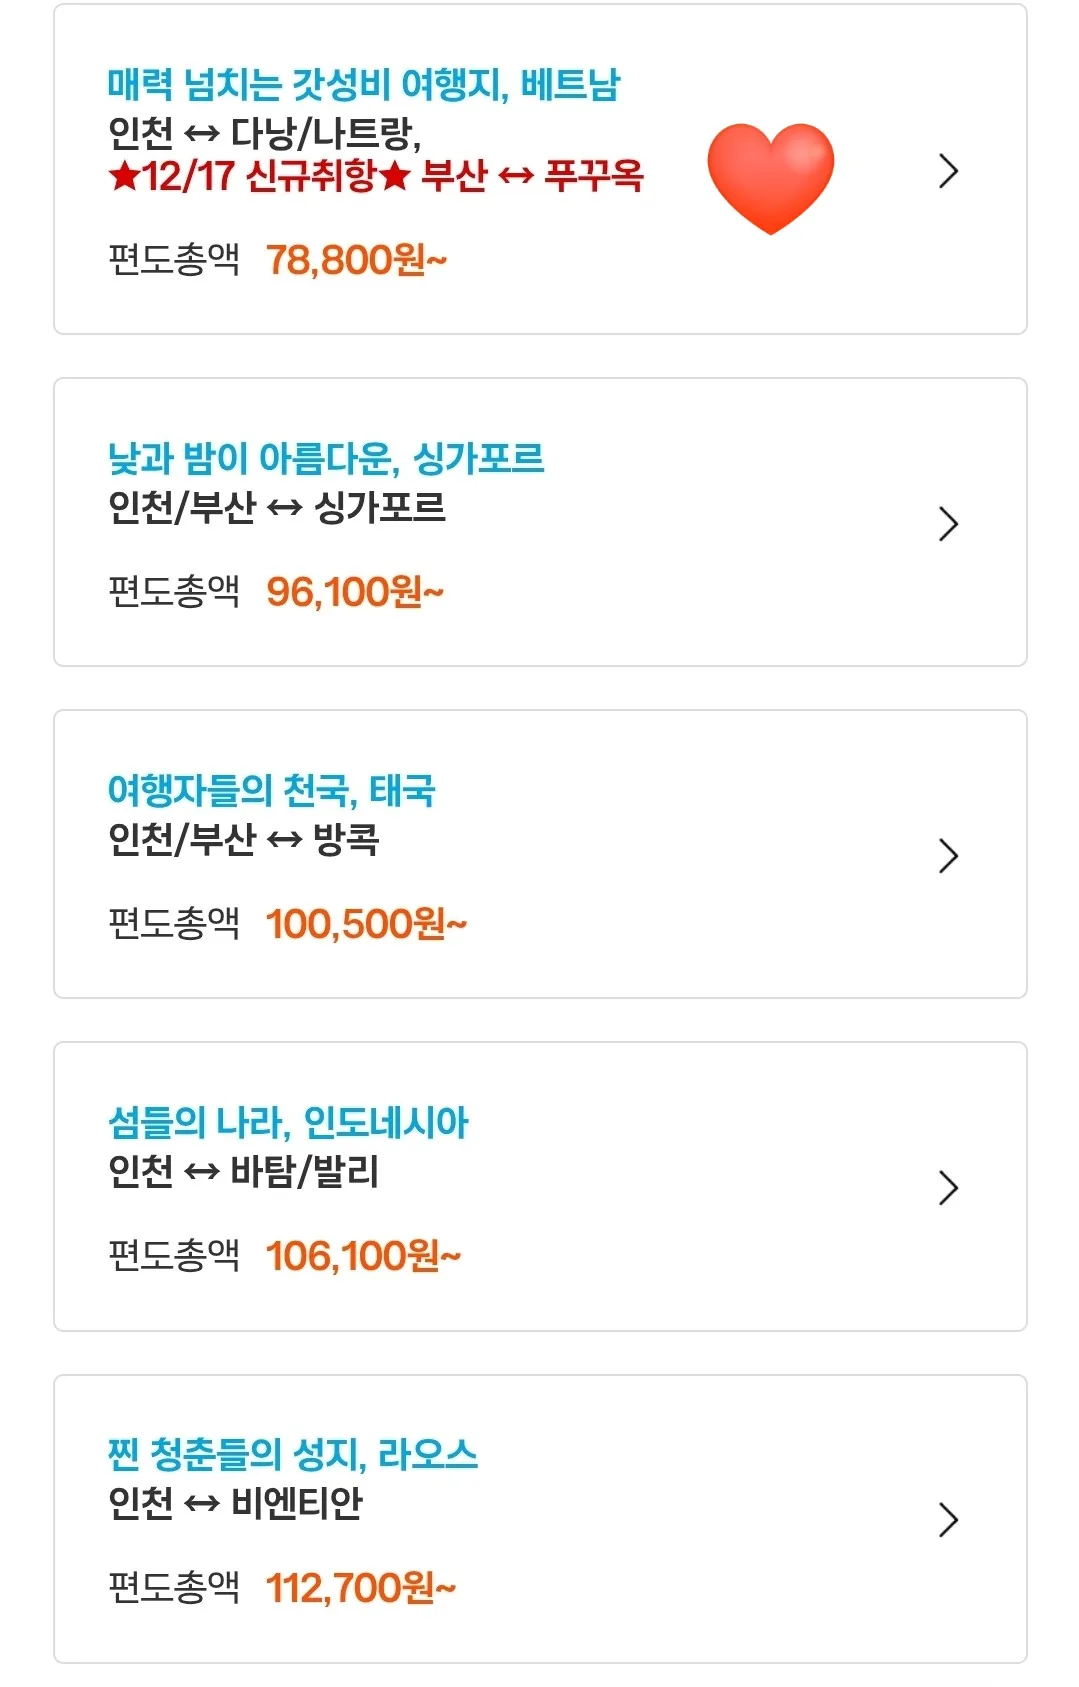Click the Indonesia card's right arrow

[948, 1188]
